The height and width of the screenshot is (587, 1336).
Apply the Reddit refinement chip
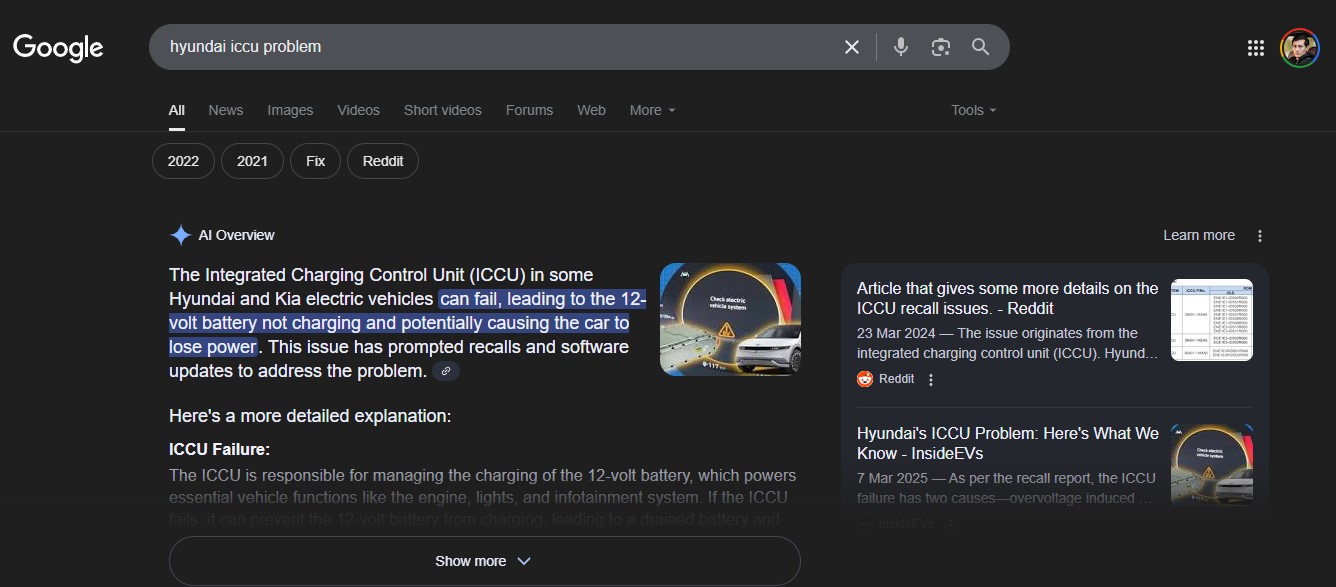383,161
